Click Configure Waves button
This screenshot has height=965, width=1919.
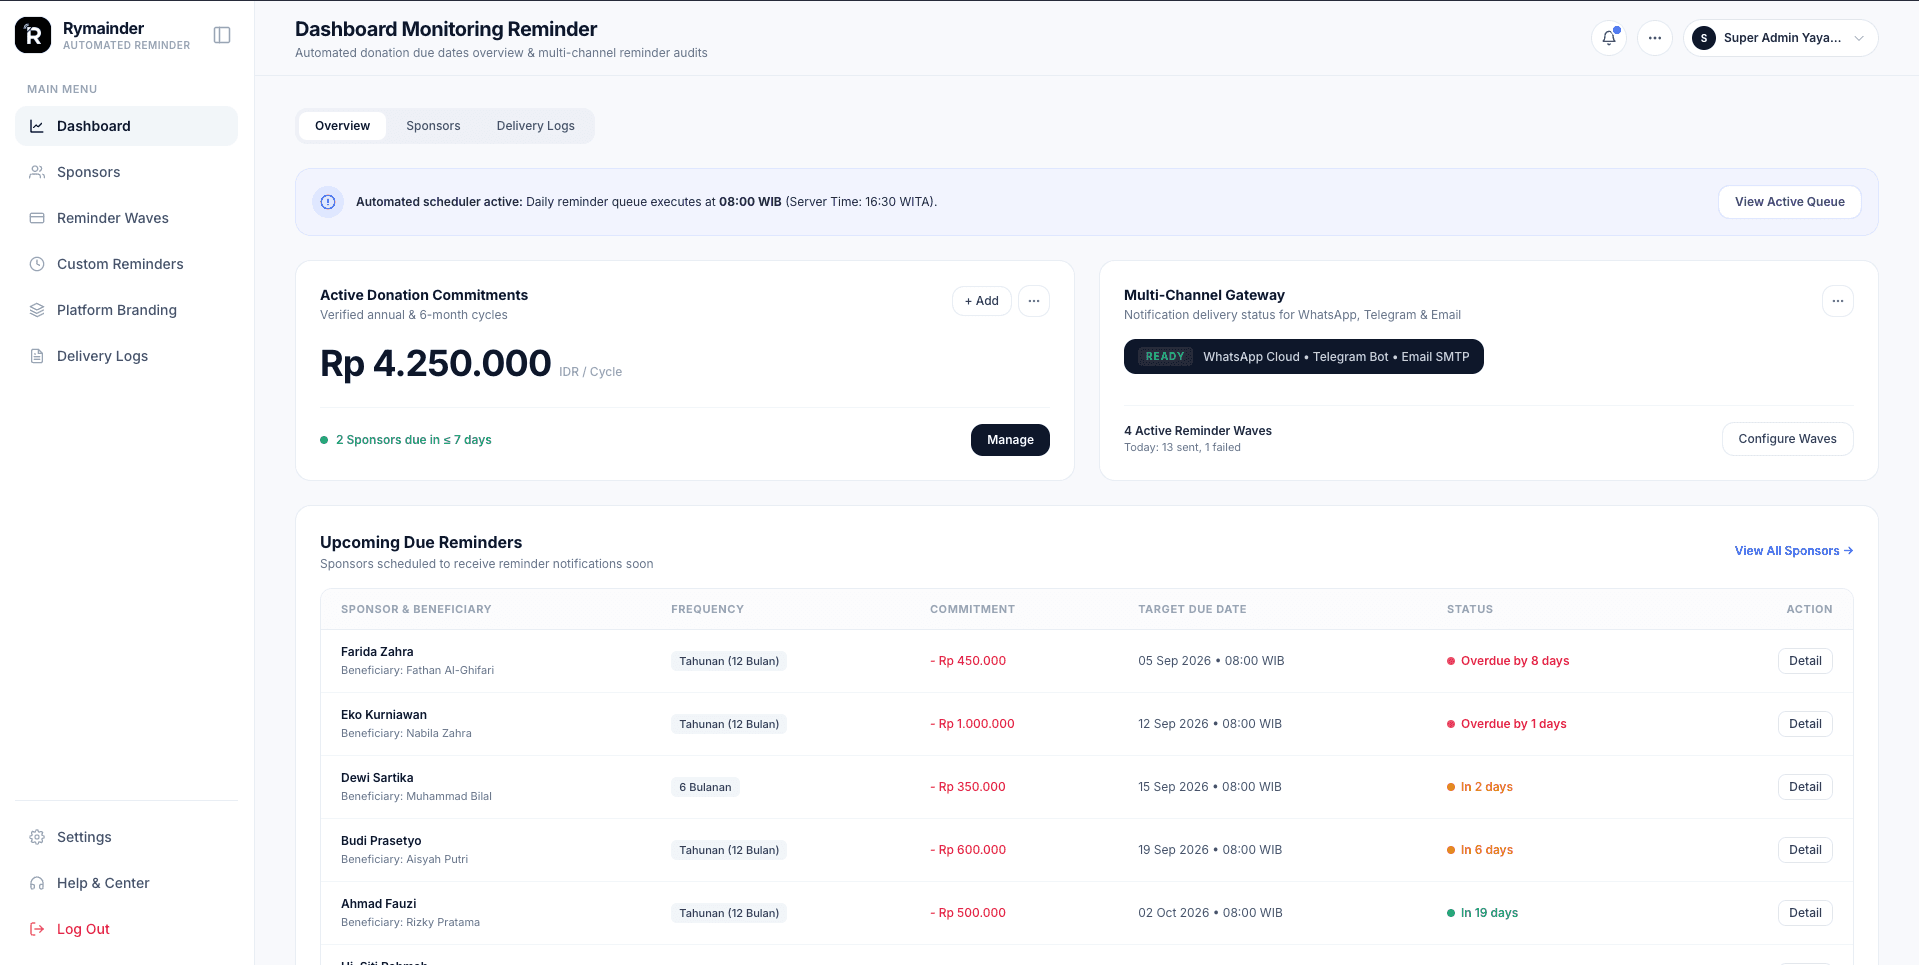click(1787, 439)
